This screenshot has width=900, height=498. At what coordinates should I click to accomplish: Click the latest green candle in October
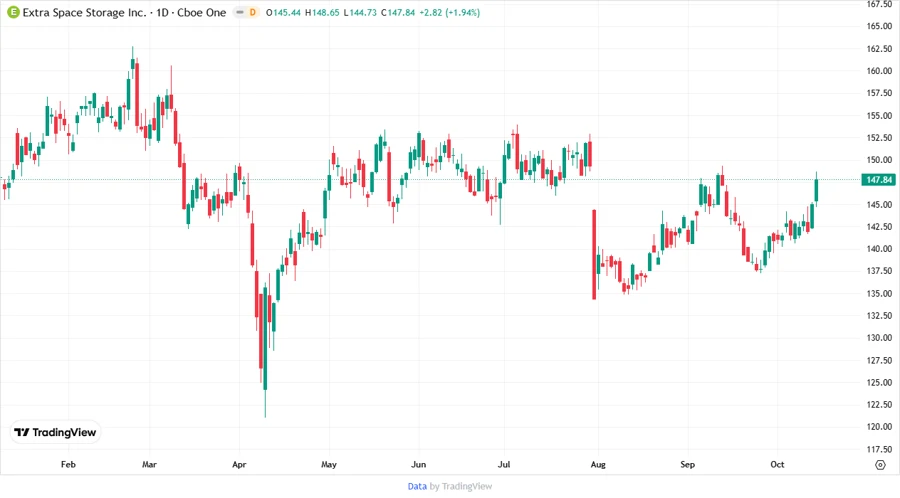(816, 189)
